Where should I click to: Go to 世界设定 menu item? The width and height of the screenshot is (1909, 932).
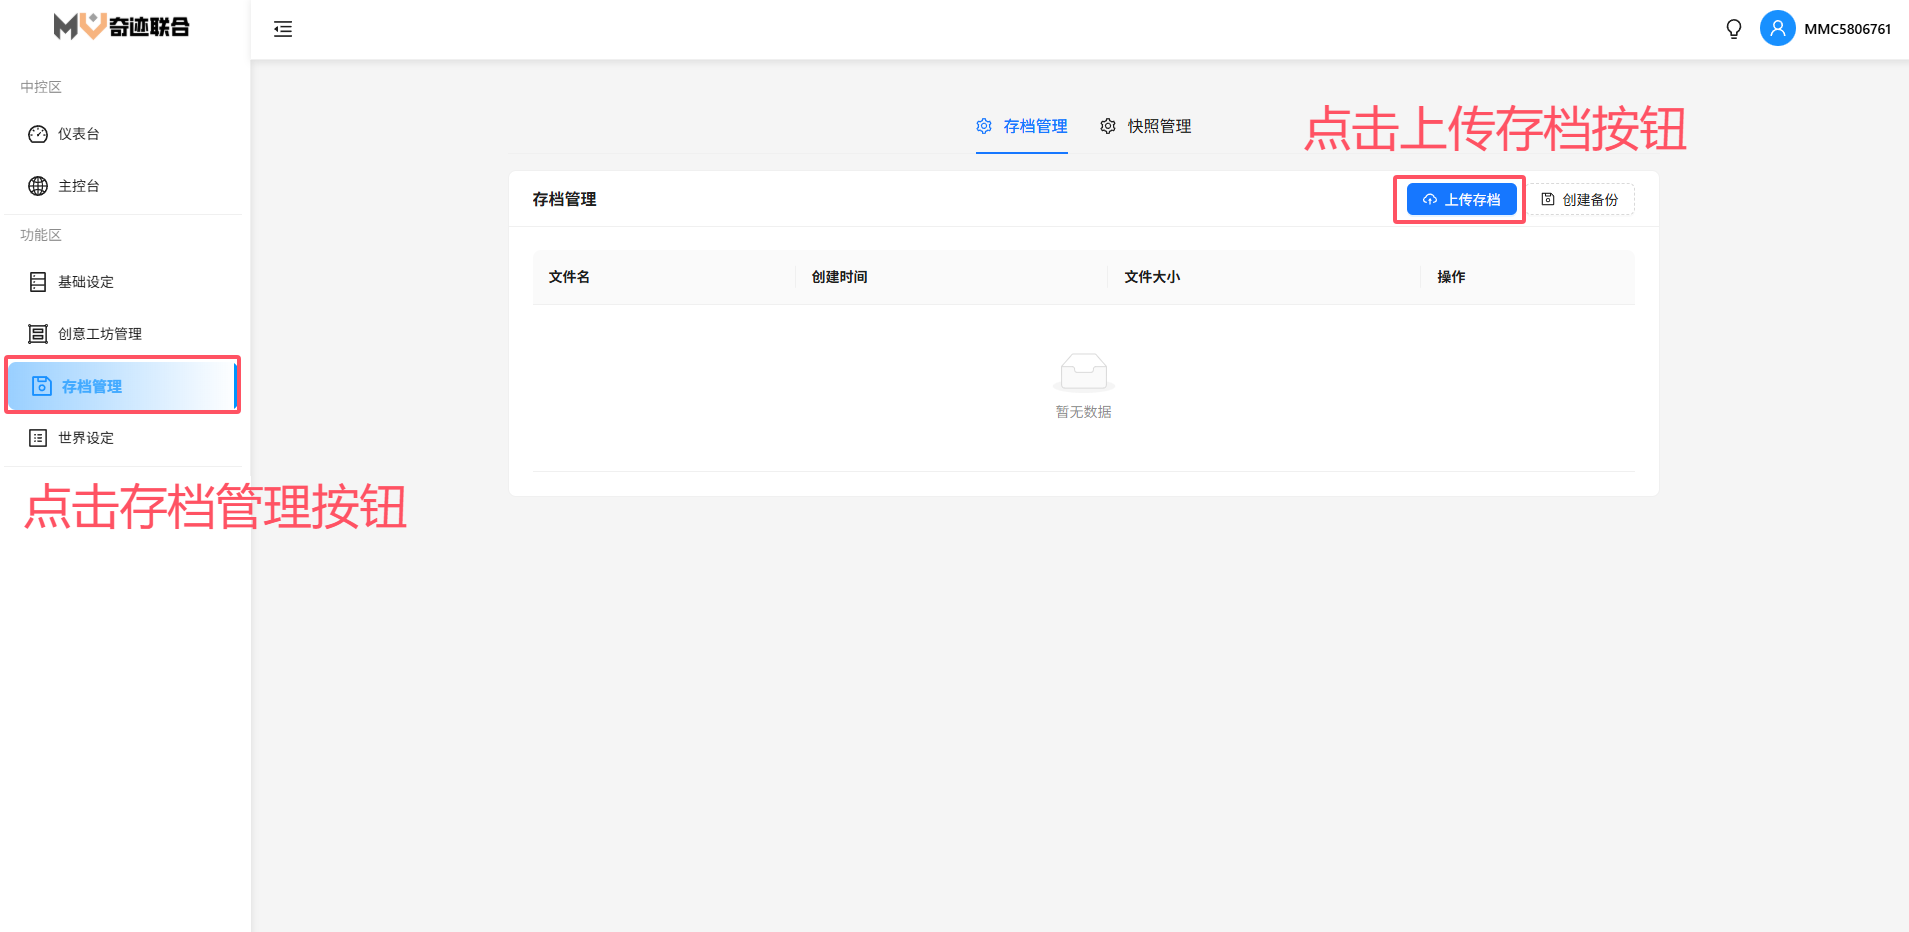(x=86, y=438)
